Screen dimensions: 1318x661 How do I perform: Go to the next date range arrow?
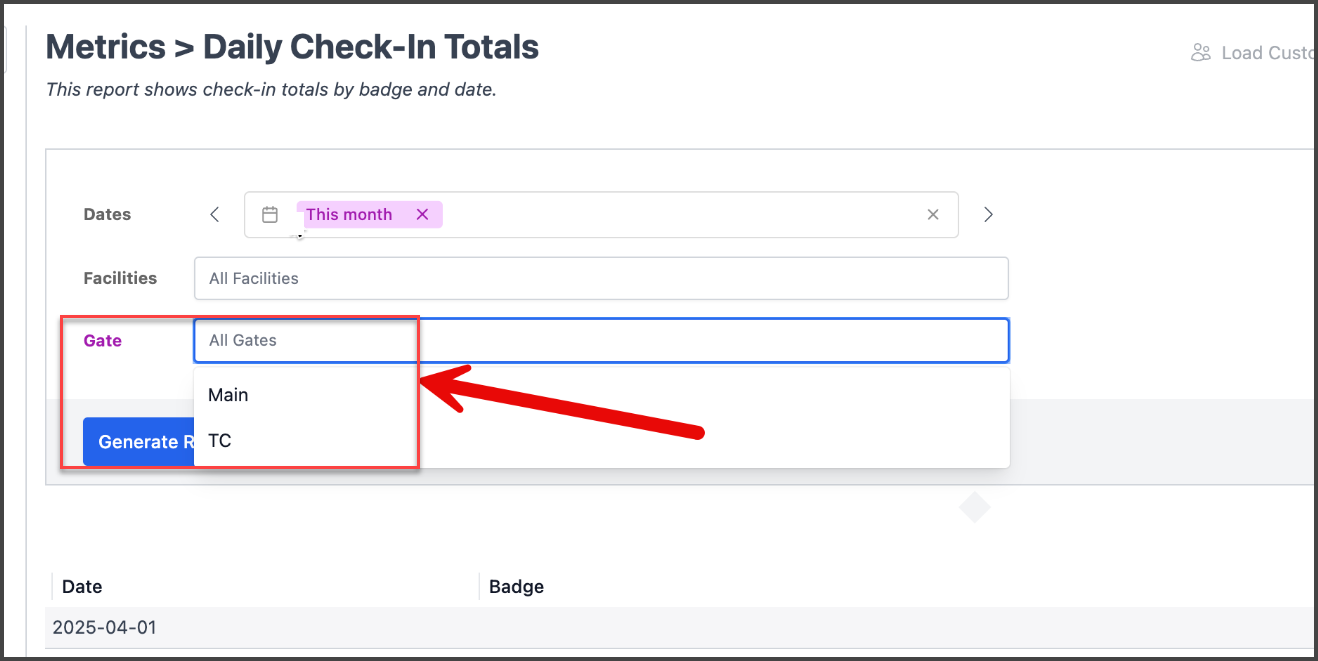click(x=988, y=214)
